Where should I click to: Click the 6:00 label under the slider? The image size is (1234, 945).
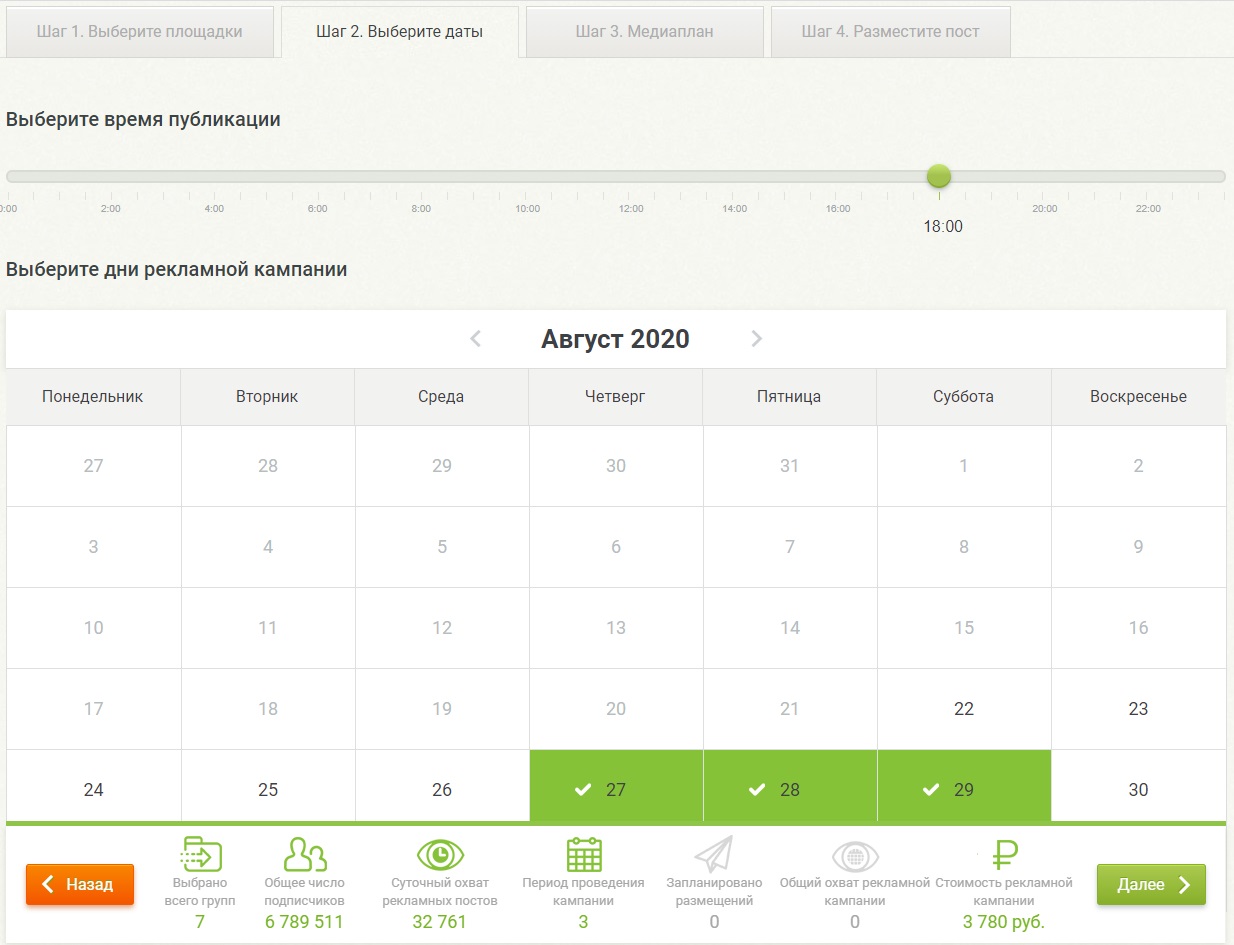click(x=318, y=208)
